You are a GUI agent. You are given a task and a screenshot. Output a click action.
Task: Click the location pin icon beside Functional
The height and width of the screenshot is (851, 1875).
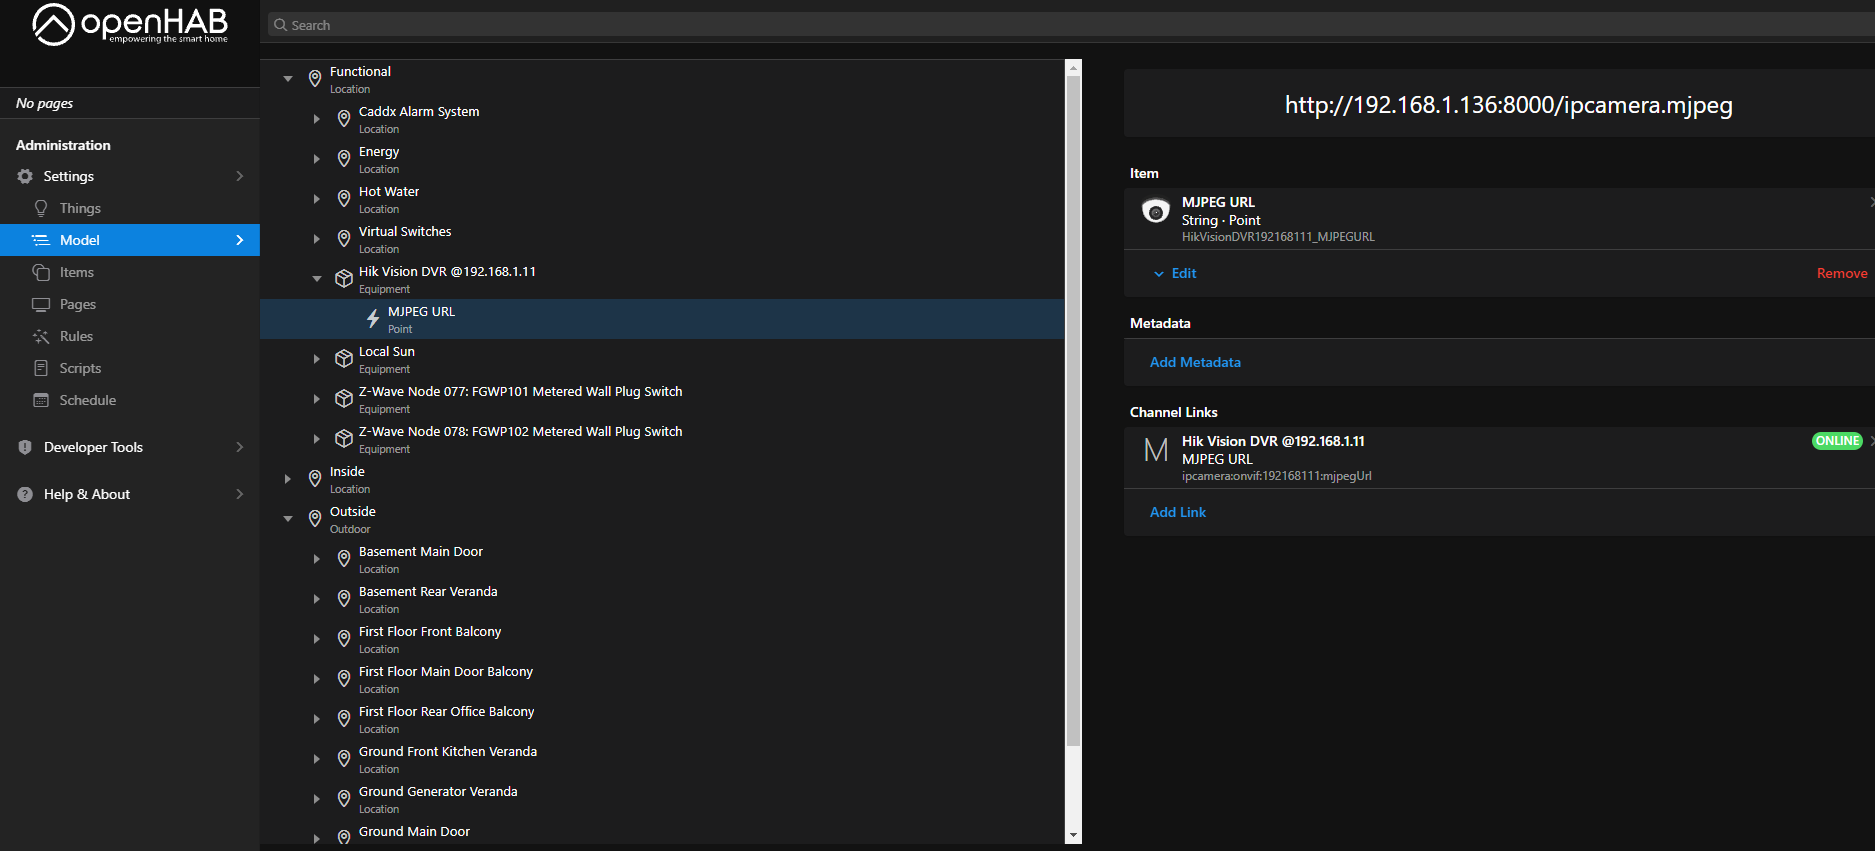[x=315, y=79]
